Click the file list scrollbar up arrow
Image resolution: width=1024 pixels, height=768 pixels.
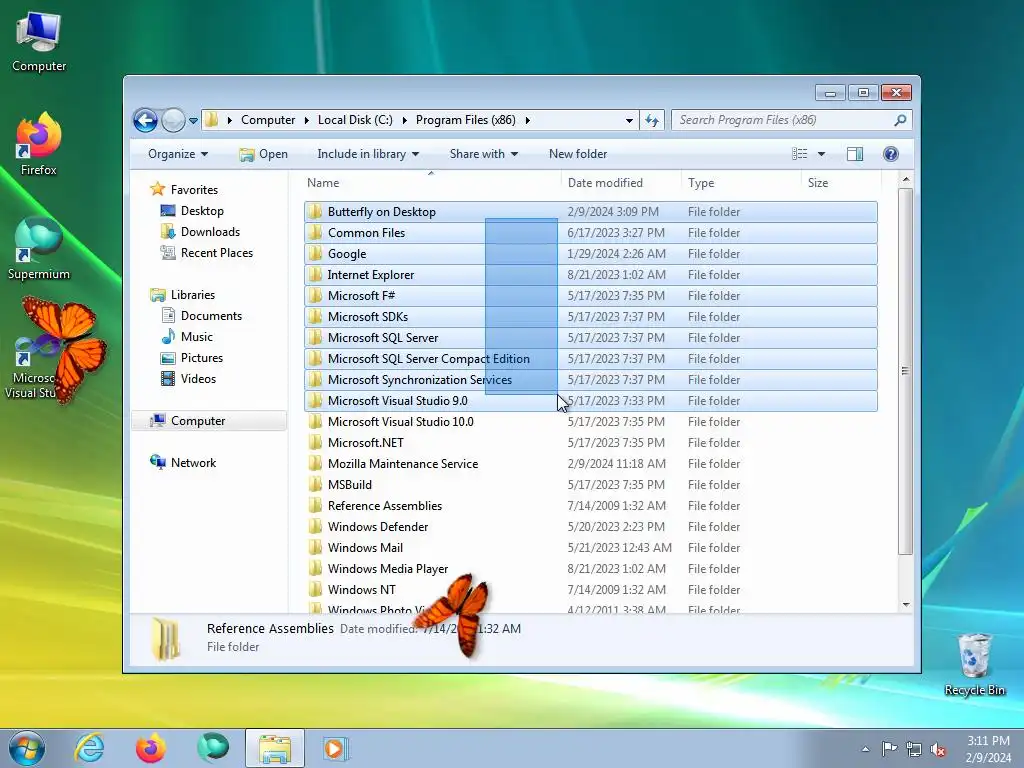[x=906, y=179]
